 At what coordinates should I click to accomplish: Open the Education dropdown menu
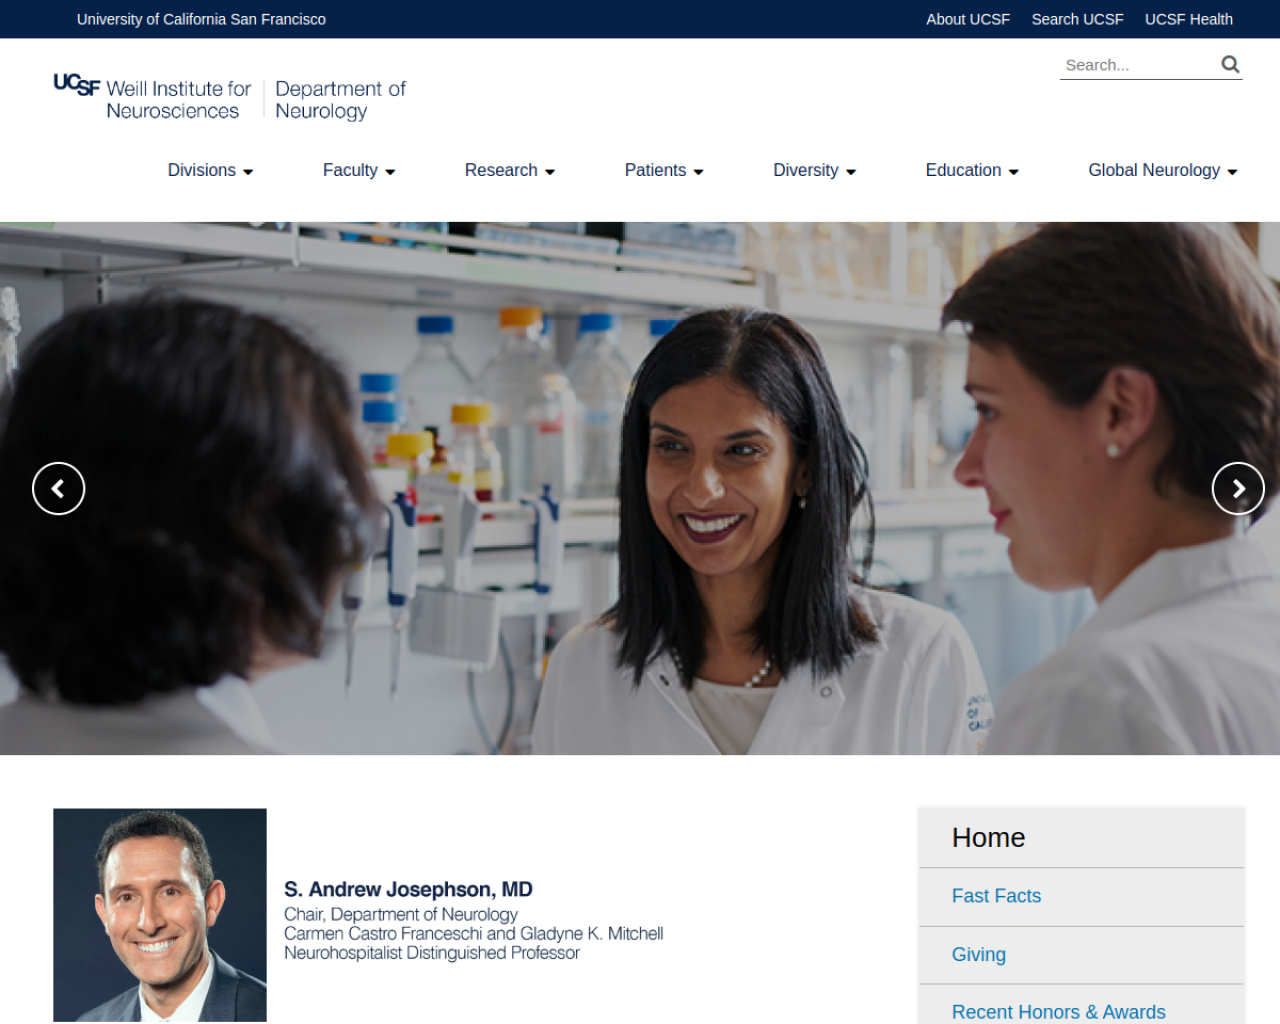pyautogui.click(x=972, y=170)
